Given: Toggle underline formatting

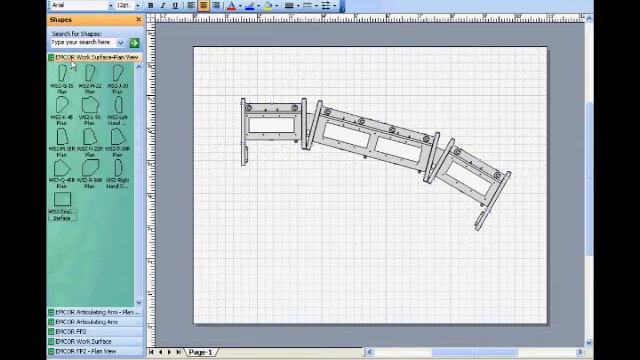Looking at the screenshot, I should (x=175, y=5).
